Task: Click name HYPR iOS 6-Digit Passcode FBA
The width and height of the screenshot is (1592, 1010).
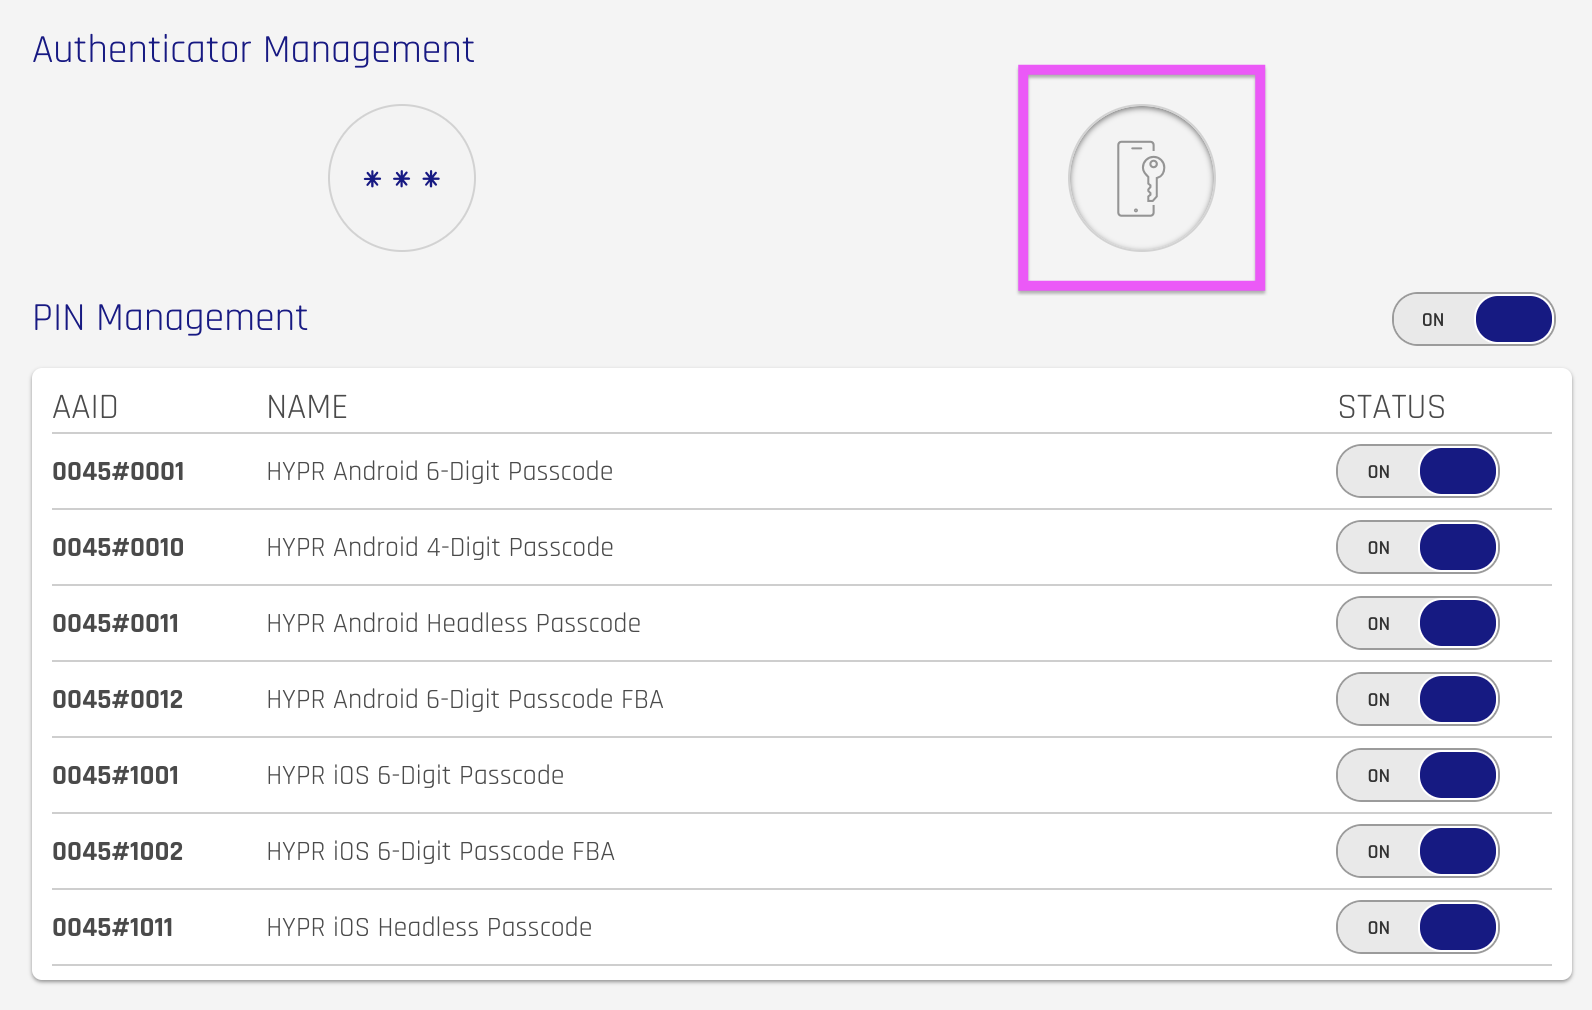Action: point(441,851)
